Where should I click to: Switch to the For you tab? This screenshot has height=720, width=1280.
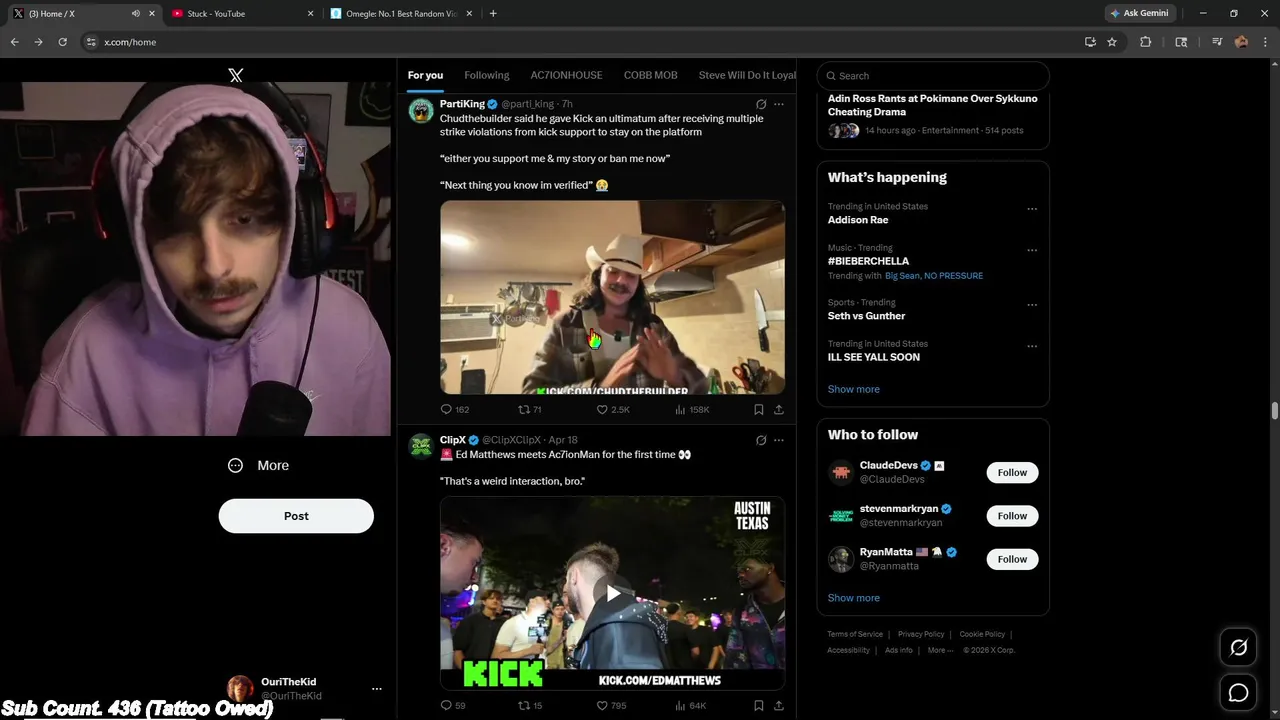[425, 75]
